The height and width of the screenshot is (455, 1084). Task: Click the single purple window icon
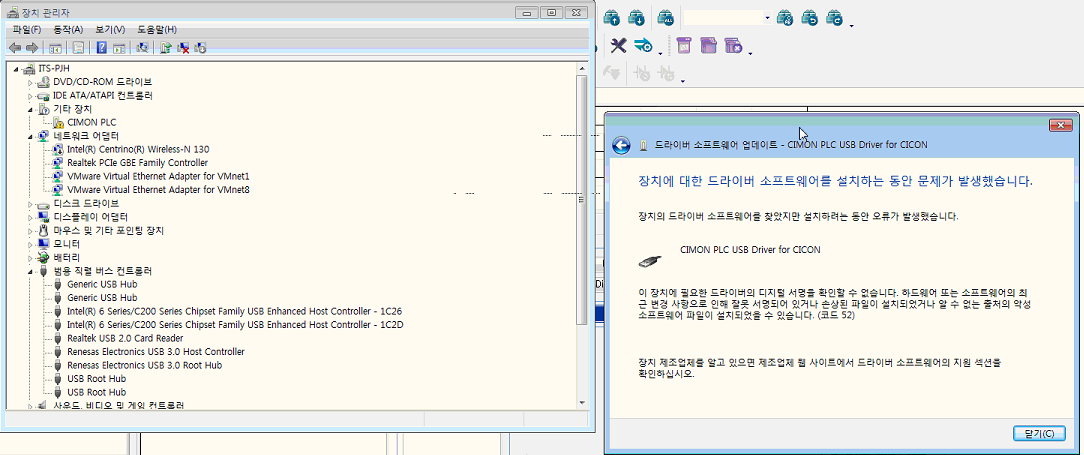click(x=684, y=46)
